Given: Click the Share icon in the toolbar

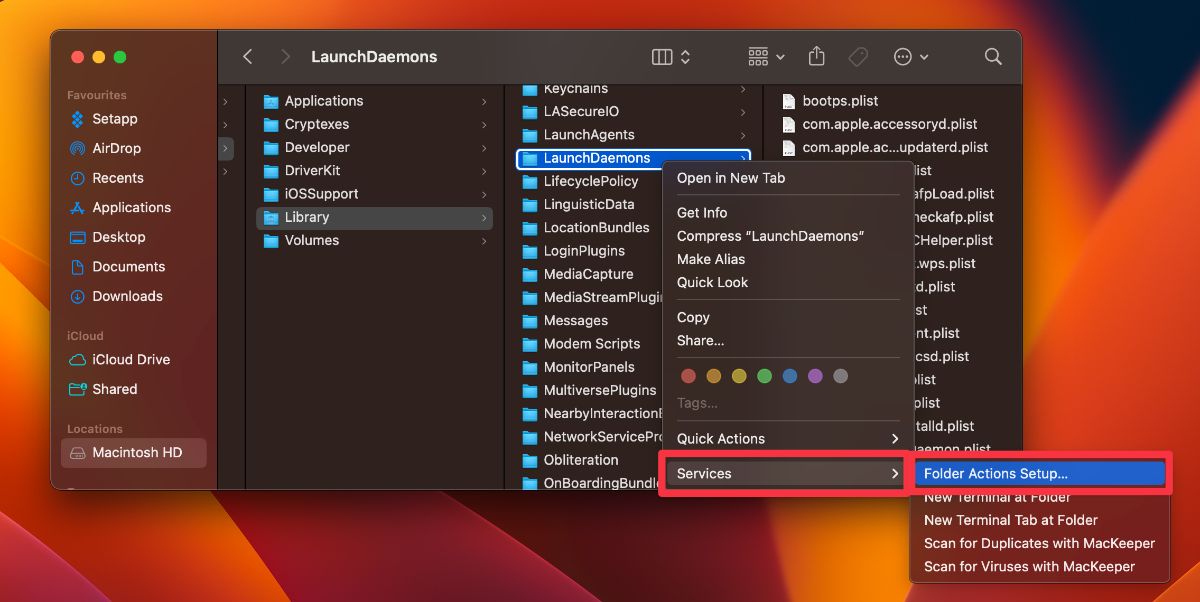Looking at the screenshot, I should 816,57.
